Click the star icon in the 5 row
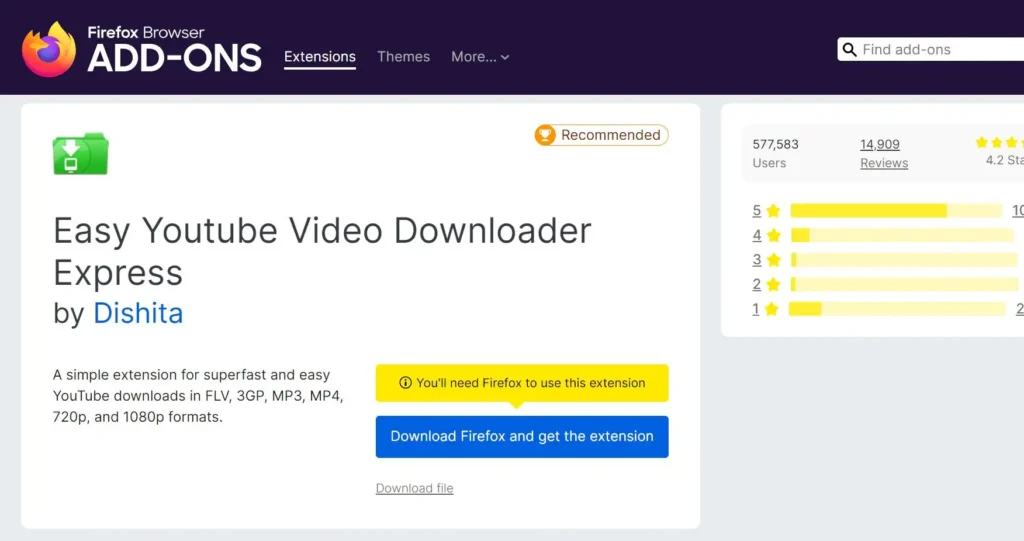1024x541 pixels. coord(773,210)
